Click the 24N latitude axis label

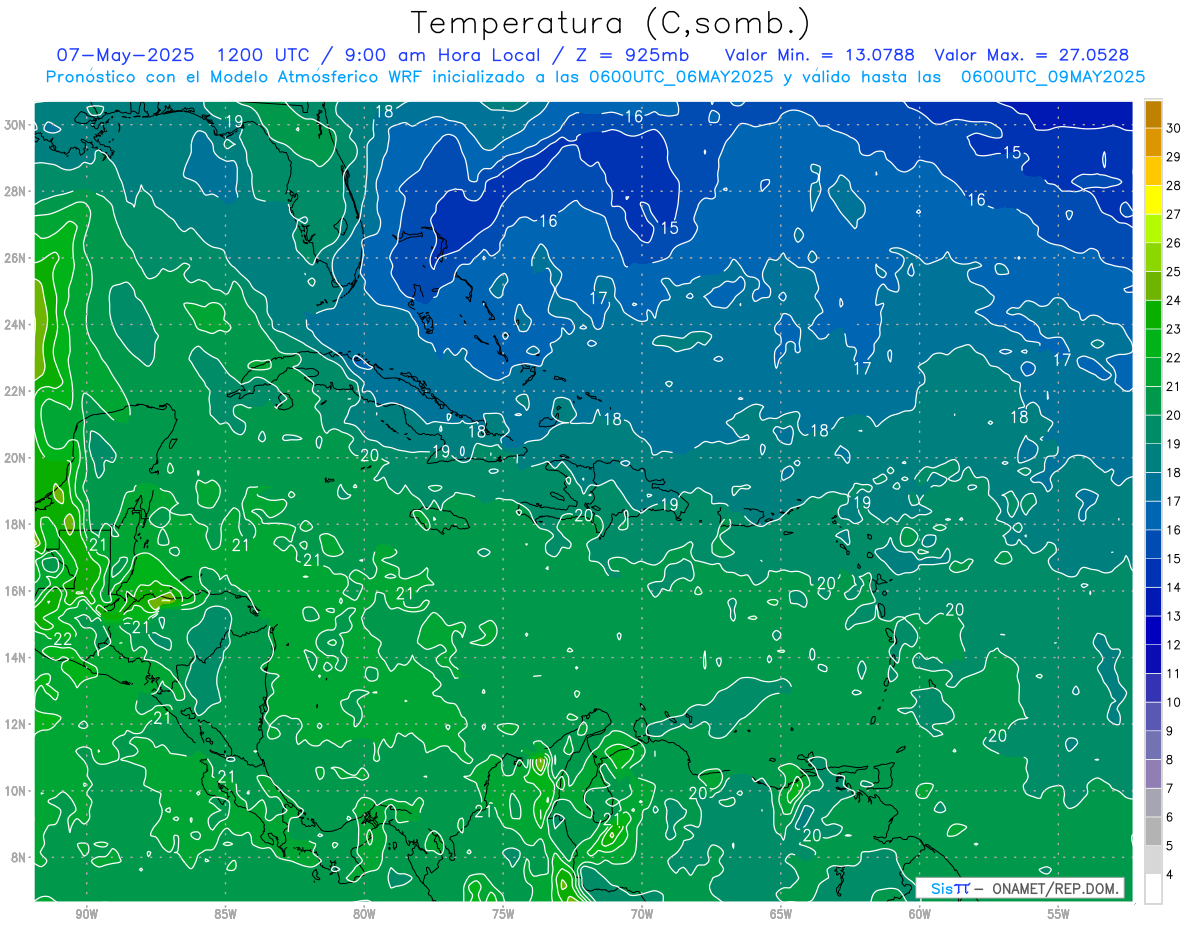(x=16, y=324)
